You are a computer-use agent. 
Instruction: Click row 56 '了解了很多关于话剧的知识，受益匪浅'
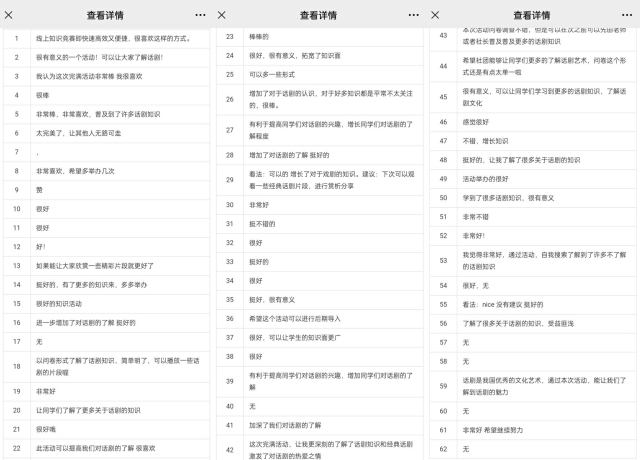[x=518, y=324]
